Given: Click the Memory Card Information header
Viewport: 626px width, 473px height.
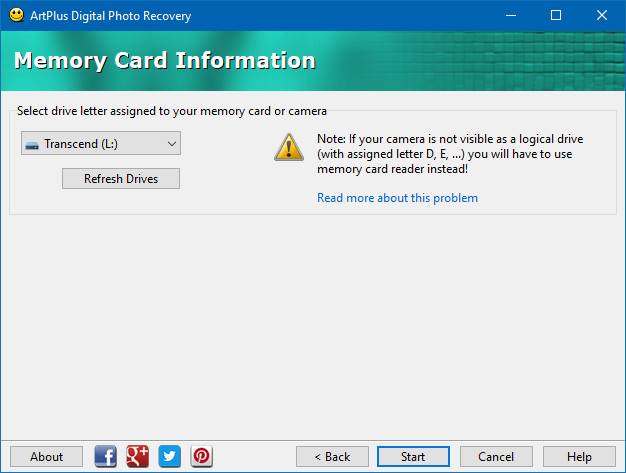Looking at the screenshot, I should coord(165,60).
